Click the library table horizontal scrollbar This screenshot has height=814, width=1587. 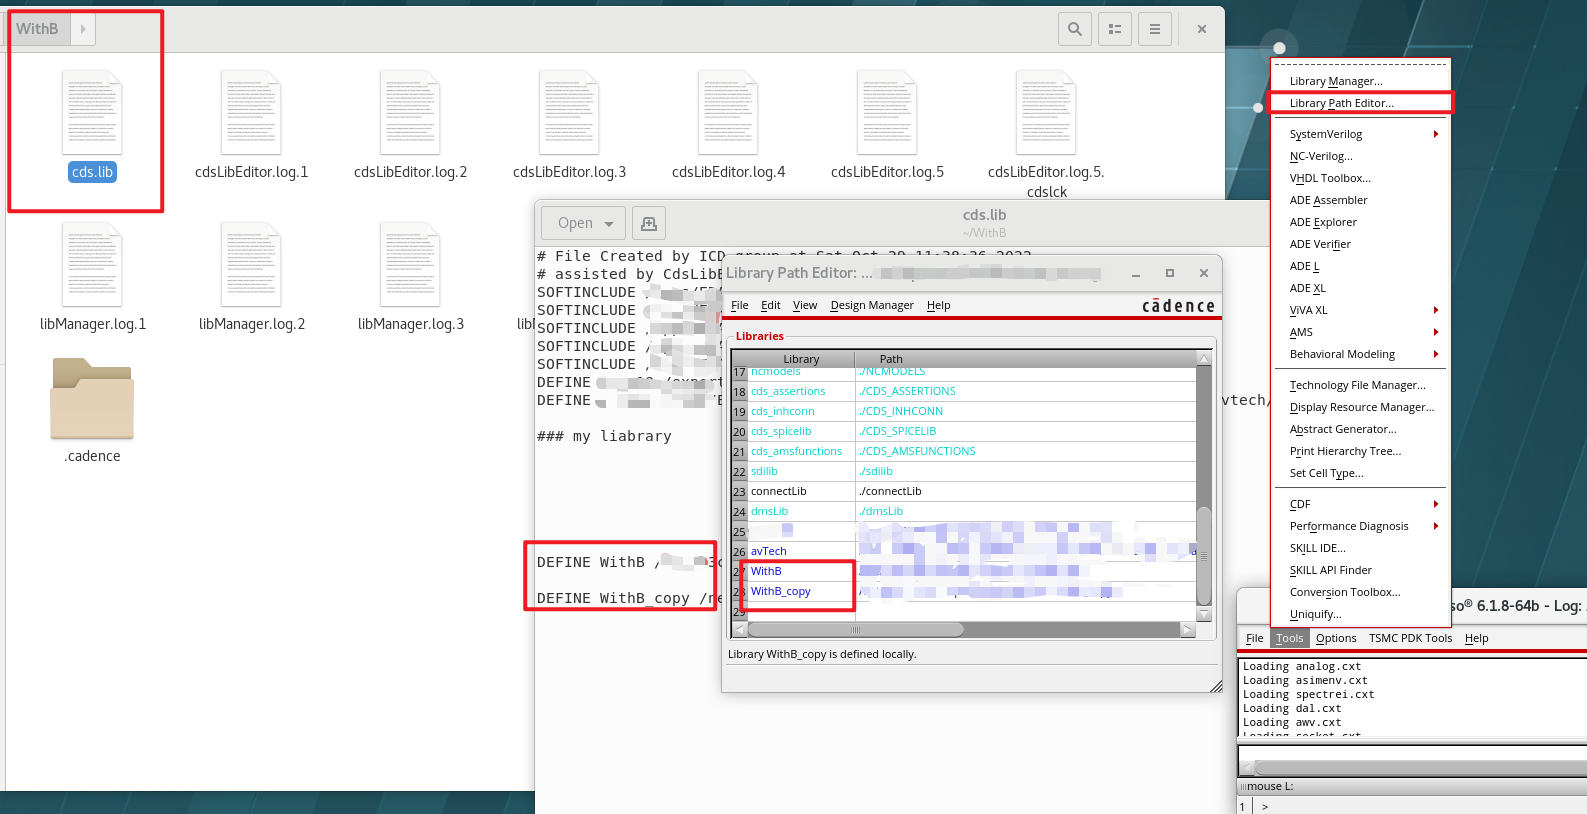[x=855, y=630]
